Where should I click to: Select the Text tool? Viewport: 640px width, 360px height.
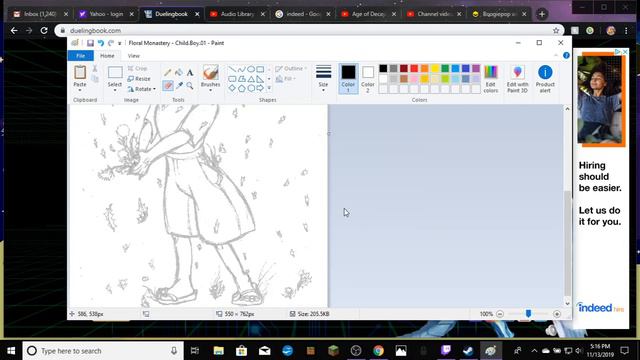click(x=190, y=73)
